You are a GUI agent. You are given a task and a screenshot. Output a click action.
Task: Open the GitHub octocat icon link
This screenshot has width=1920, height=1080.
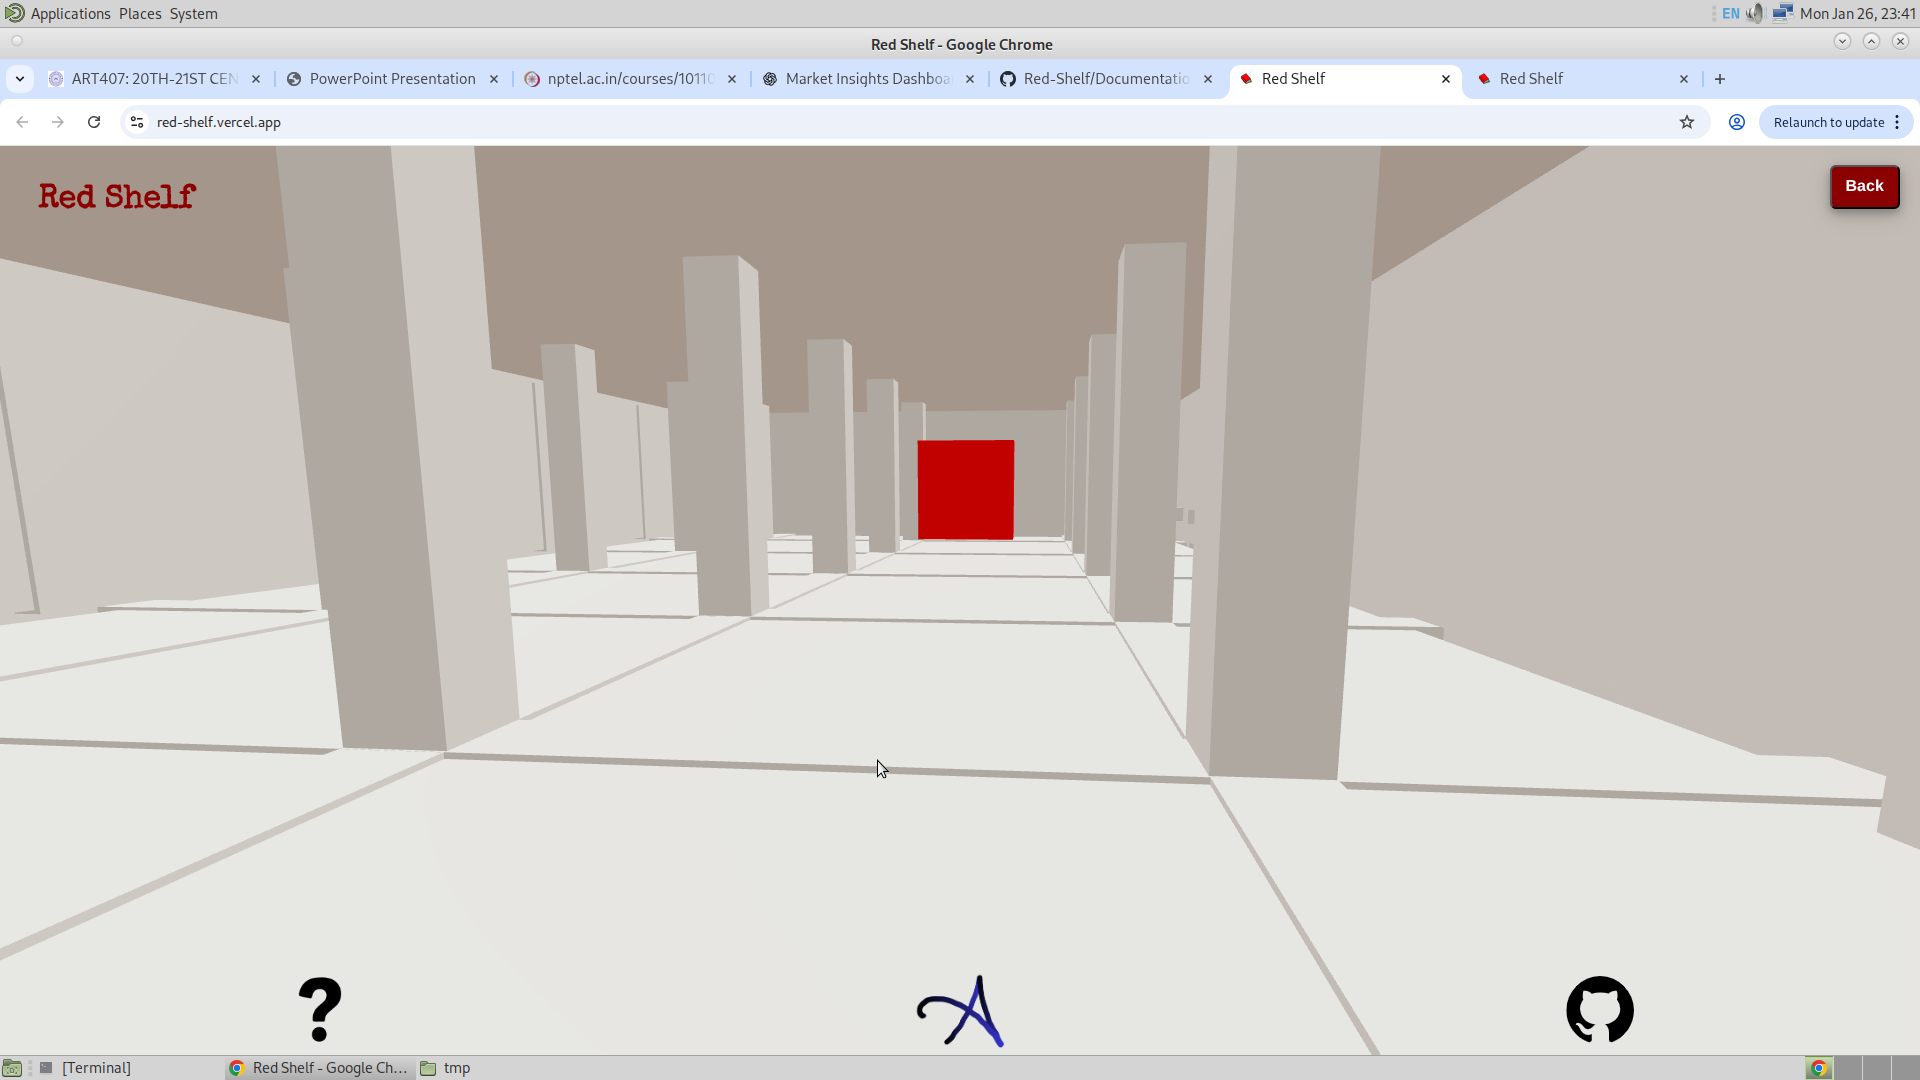coord(1599,1009)
